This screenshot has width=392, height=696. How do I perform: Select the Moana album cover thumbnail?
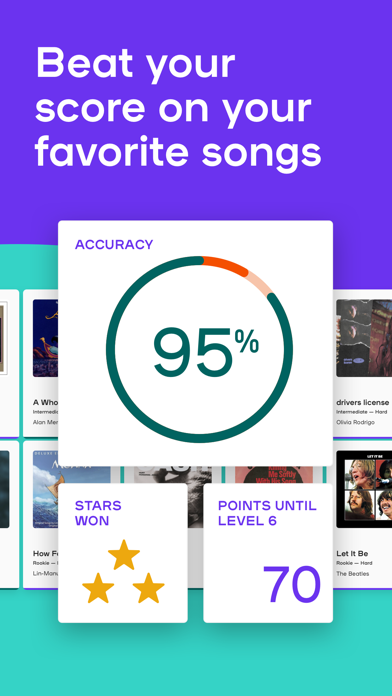tap(71, 475)
